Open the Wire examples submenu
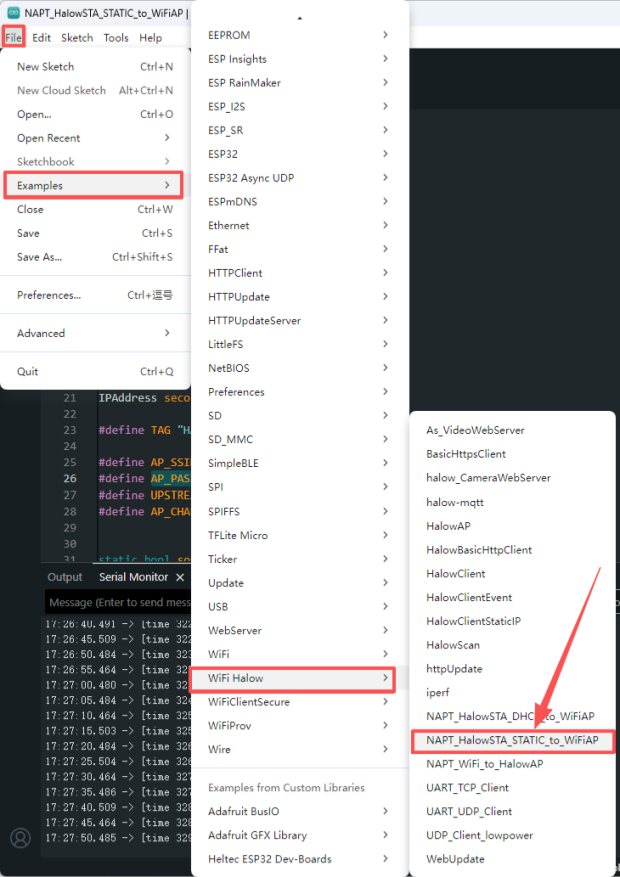The width and height of the screenshot is (620, 877). point(300,749)
